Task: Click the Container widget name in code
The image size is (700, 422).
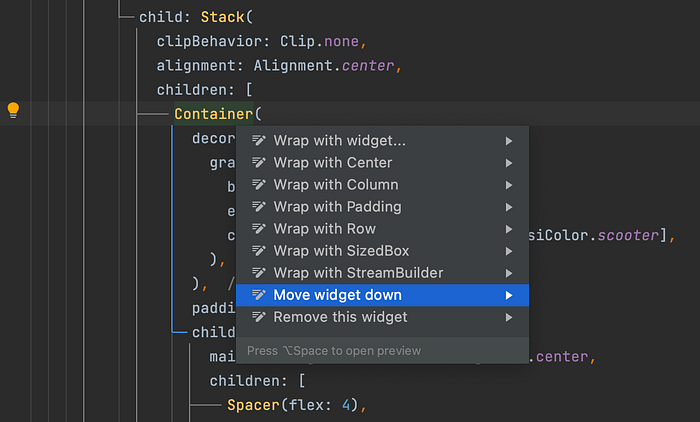Action: coord(213,114)
